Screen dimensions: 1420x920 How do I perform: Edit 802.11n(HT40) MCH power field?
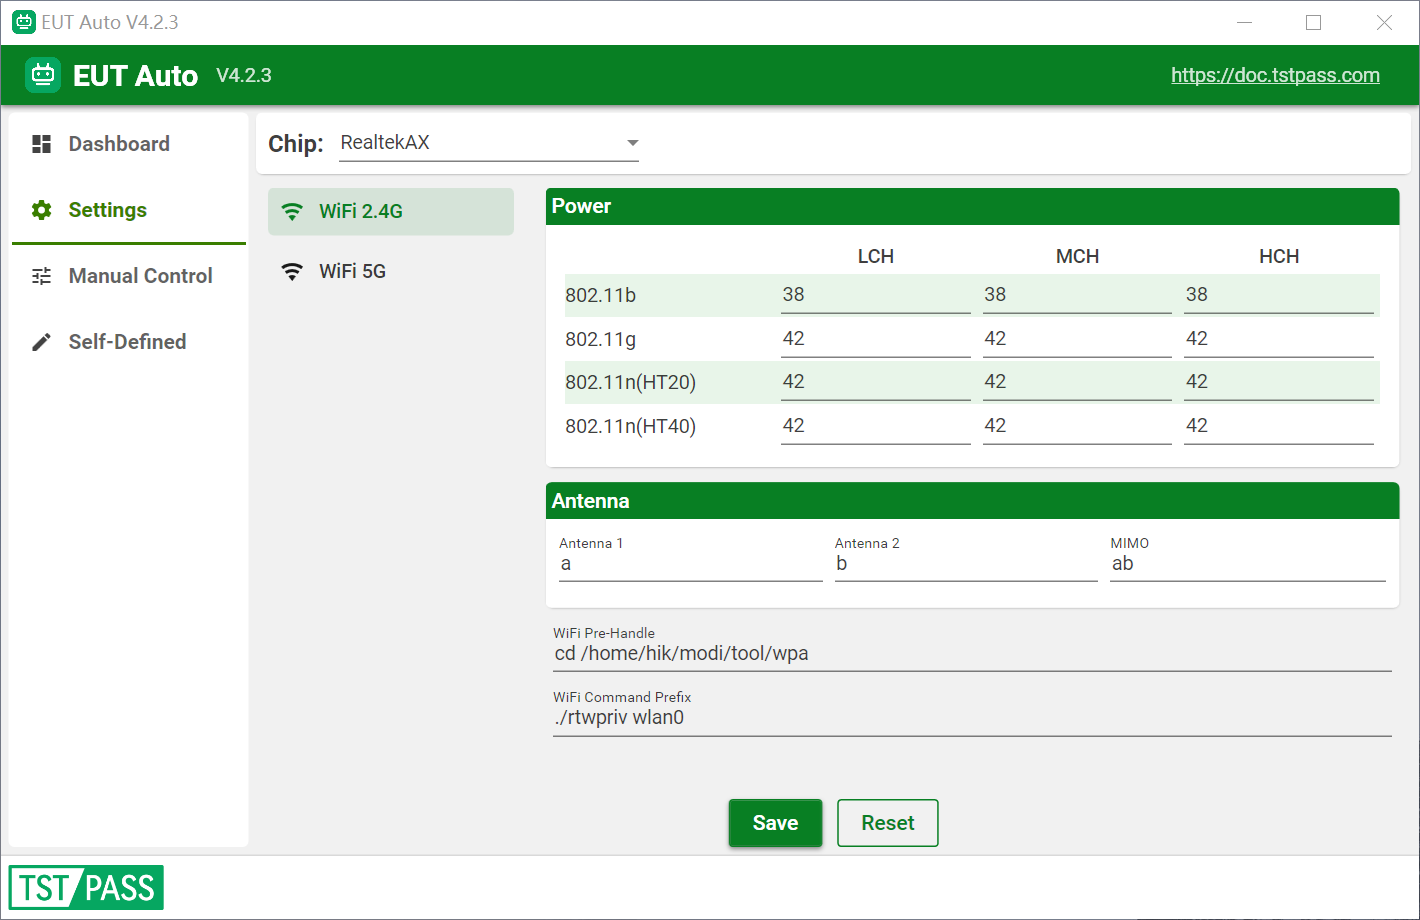1077,426
